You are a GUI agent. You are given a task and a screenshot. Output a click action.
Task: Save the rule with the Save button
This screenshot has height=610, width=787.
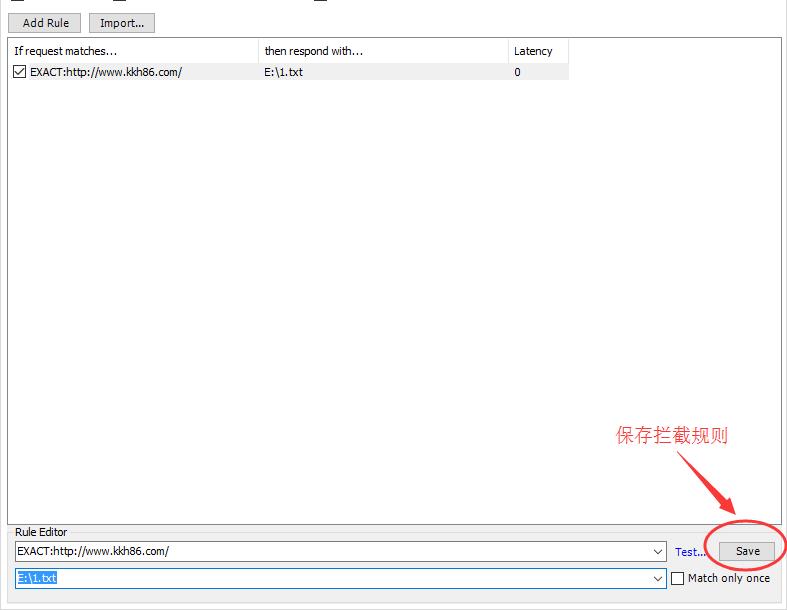tap(747, 551)
